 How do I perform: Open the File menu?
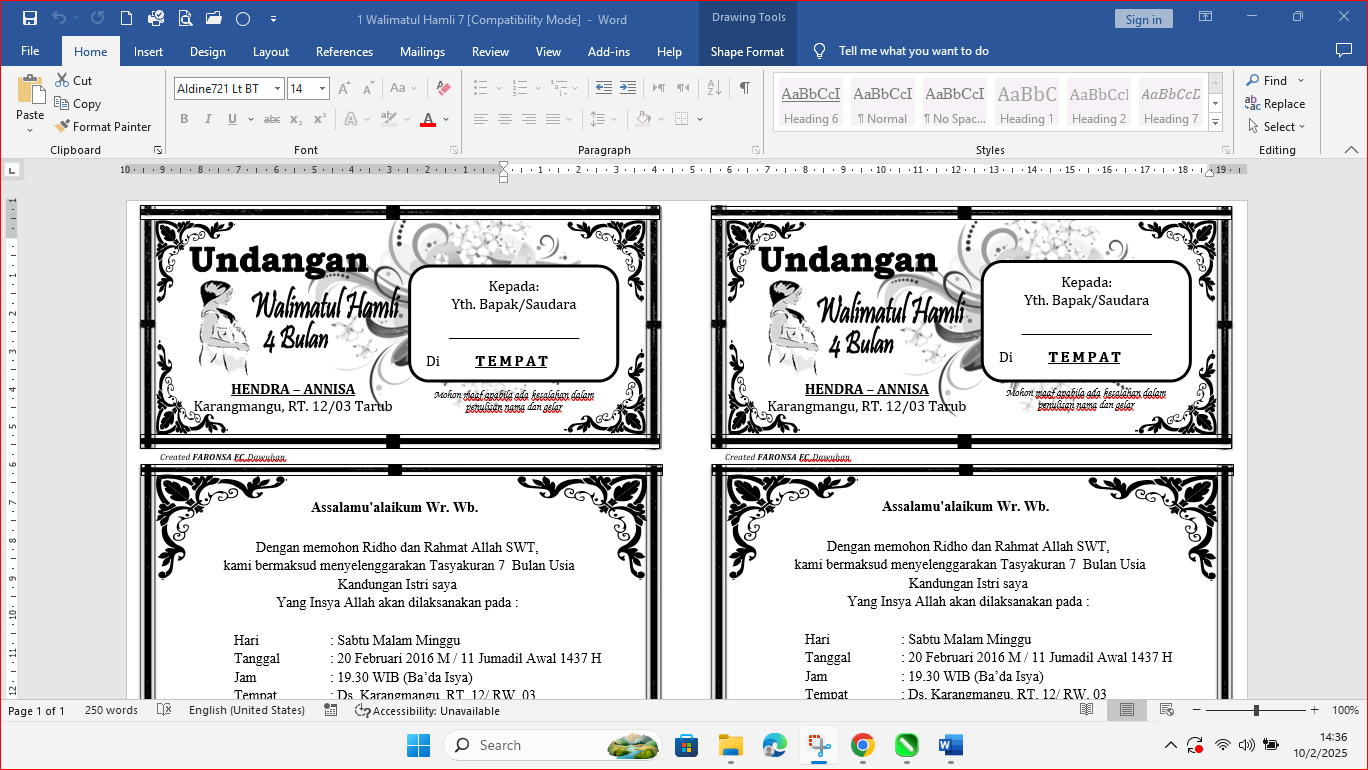click(30, 51)
